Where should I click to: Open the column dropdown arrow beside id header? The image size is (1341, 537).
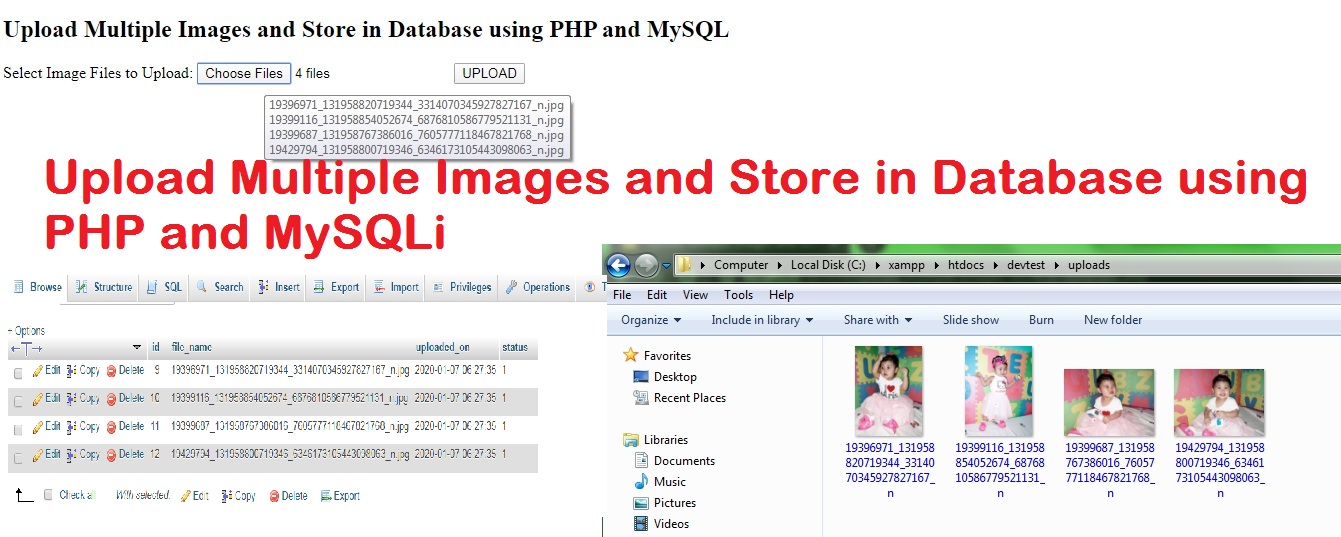pyautogui.click(x=138, y=348)
